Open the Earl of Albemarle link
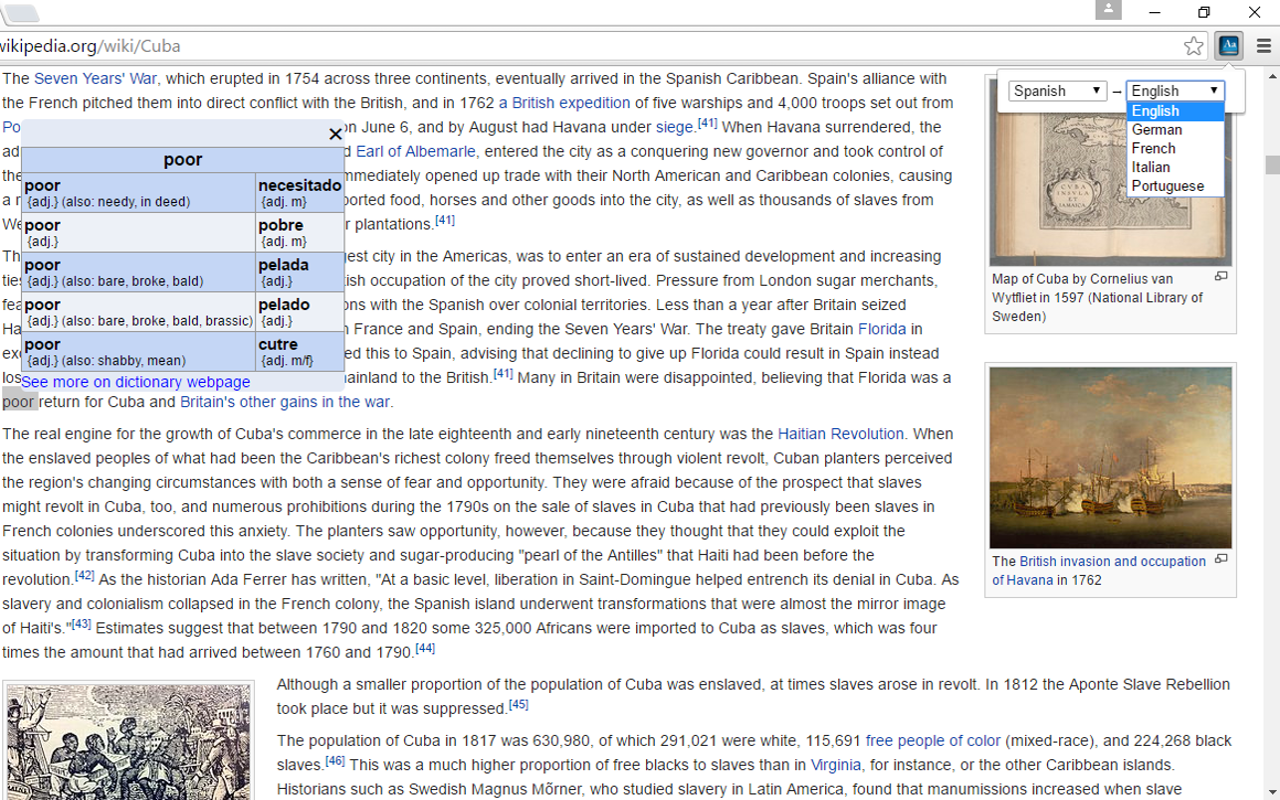 (x=415, y=151)
